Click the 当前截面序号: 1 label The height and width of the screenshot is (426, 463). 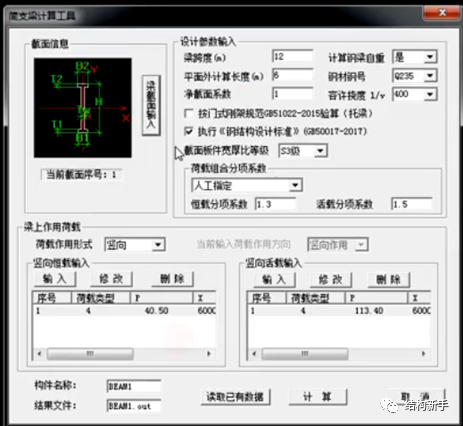tap(81, 174)
